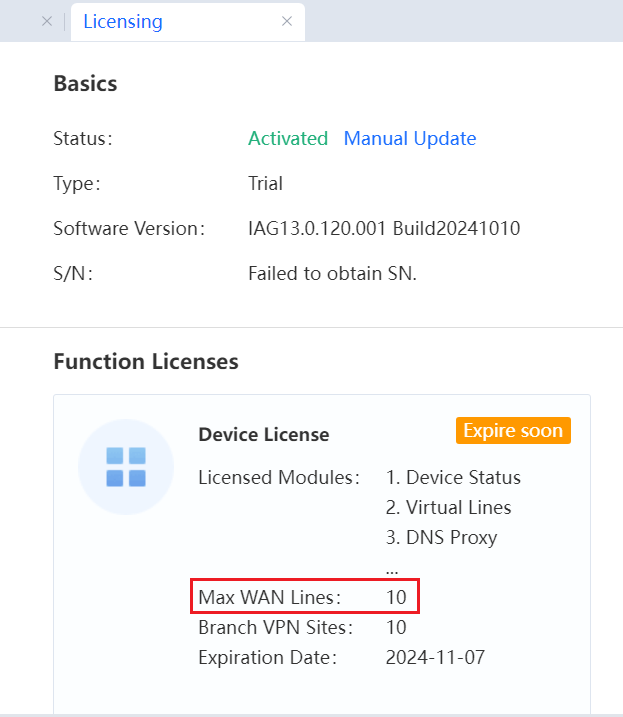Expand the licensed modules ellipsis
Image resolution: width=623 pixels, height=717 pixels.
click(x=392, y=568)
